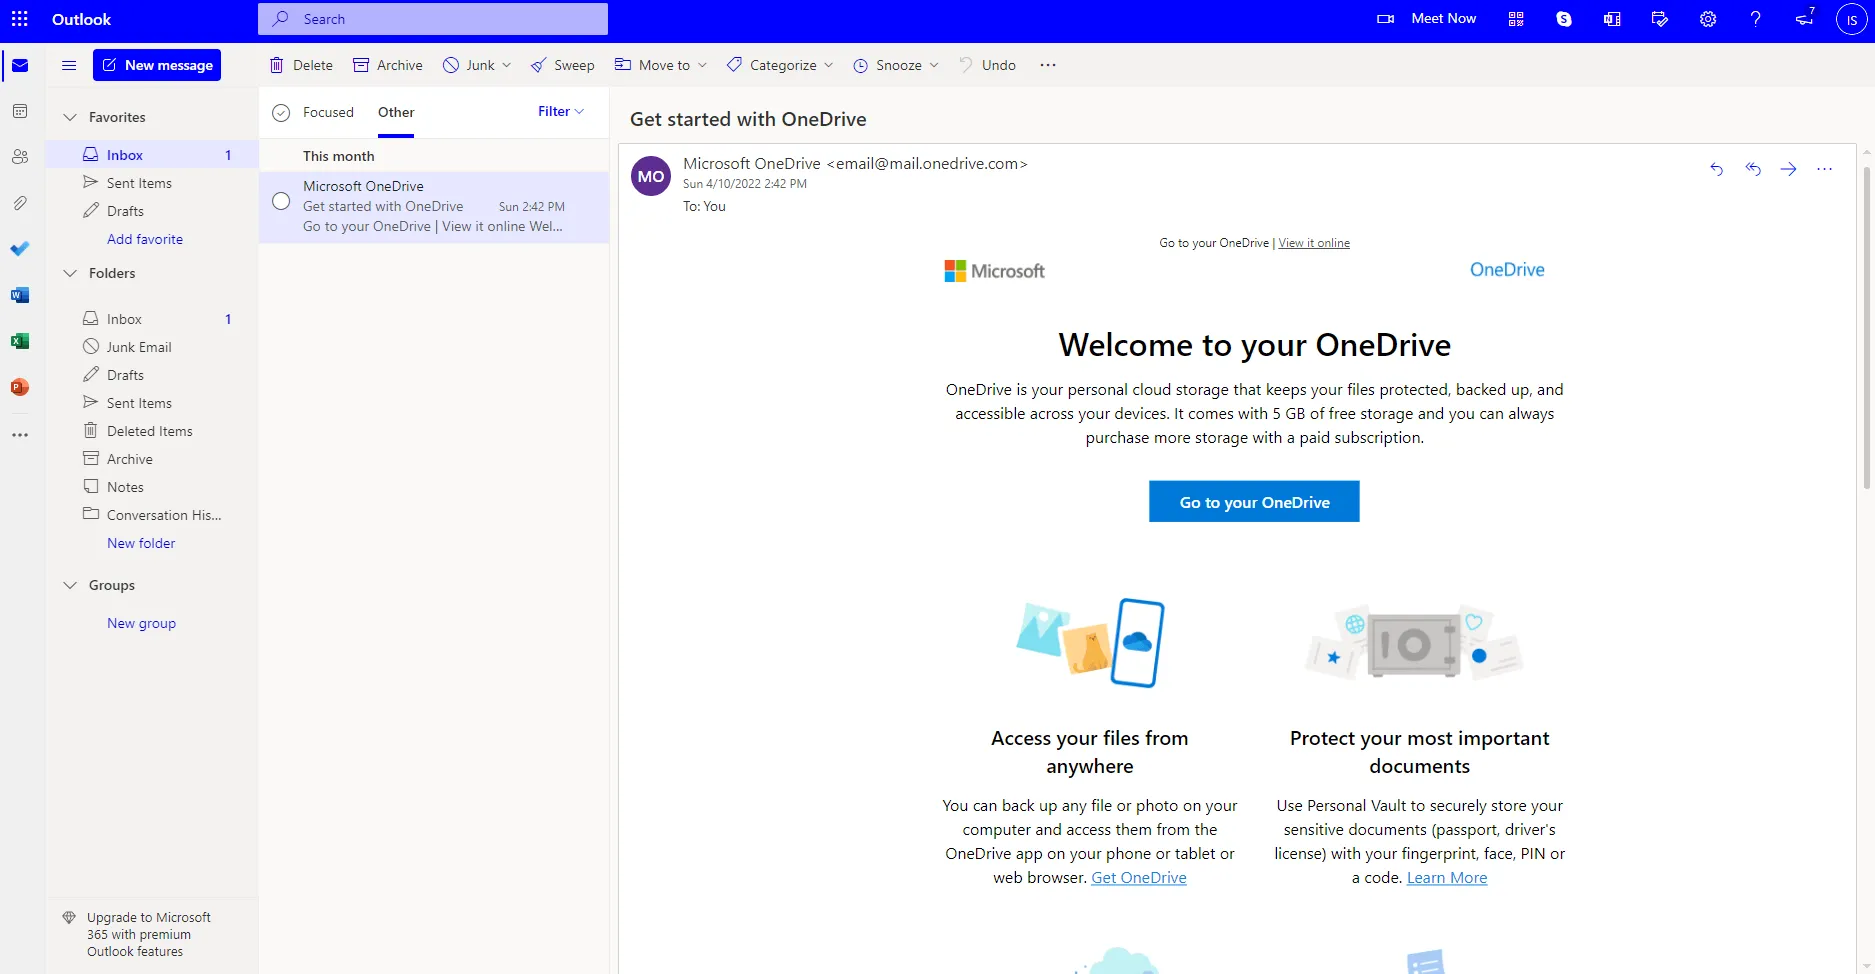This screenshot has height=974, width=1875.
Task: Open Deleted Items folder
Action: pos(152,431)
